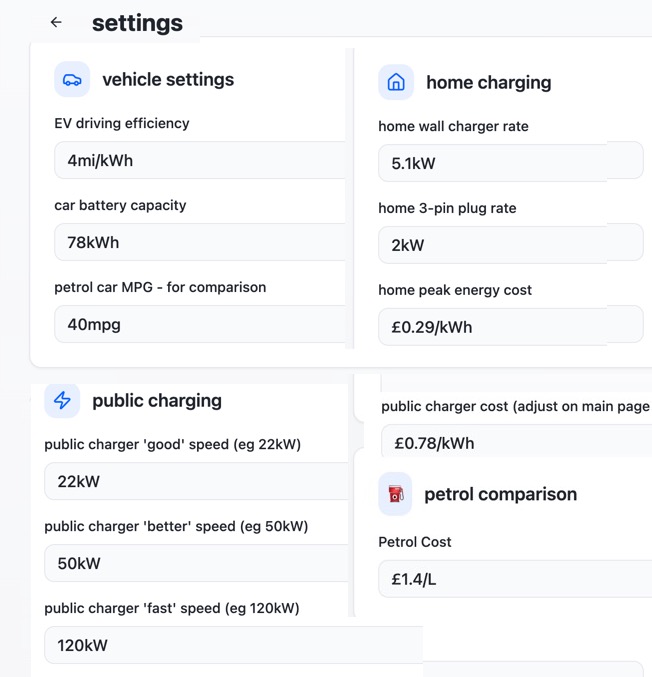Edit the EV driving efficiency 4mi/kWh field
Viewport: 652px width, 677px height.
pos(200,160)
